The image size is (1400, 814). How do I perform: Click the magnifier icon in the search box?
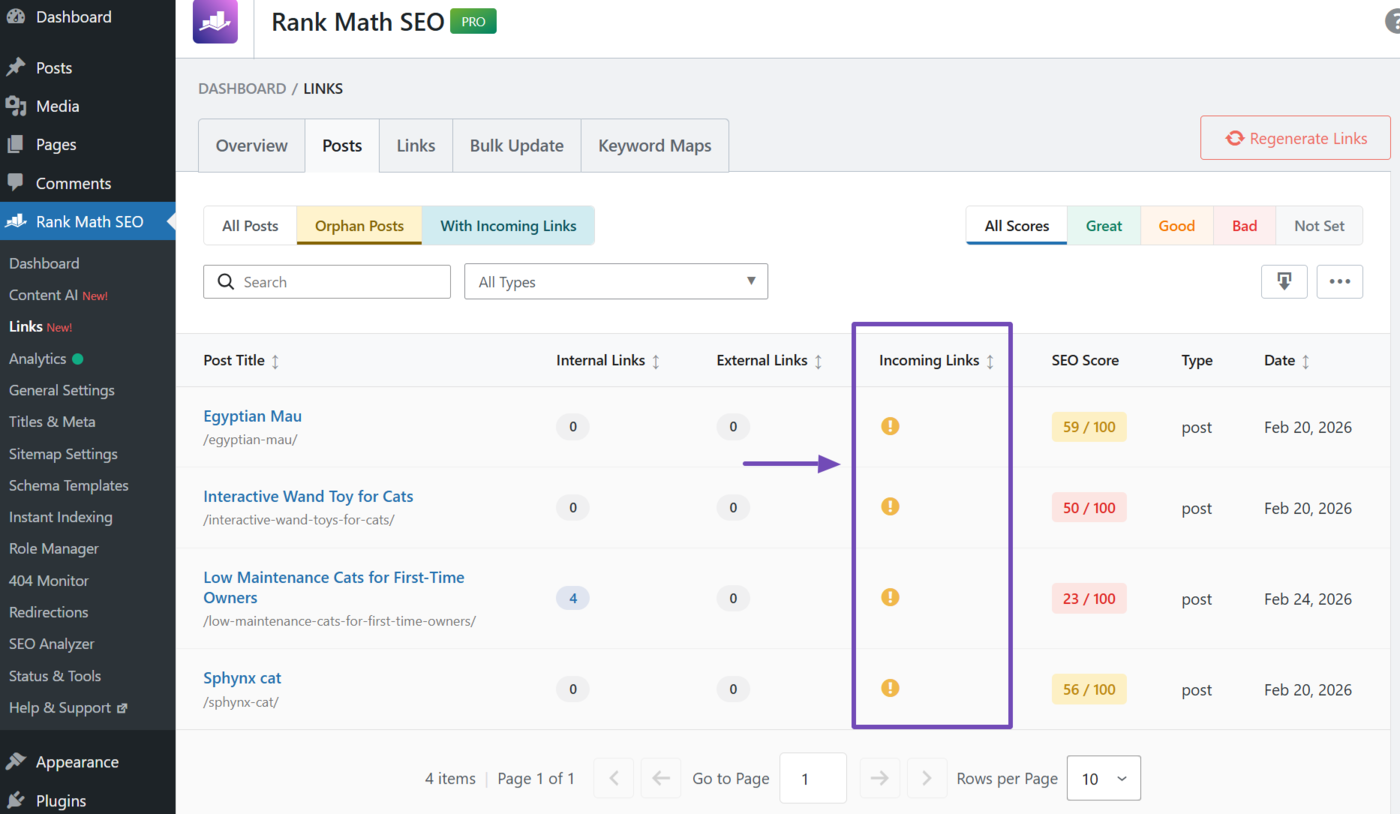point(226,281)
